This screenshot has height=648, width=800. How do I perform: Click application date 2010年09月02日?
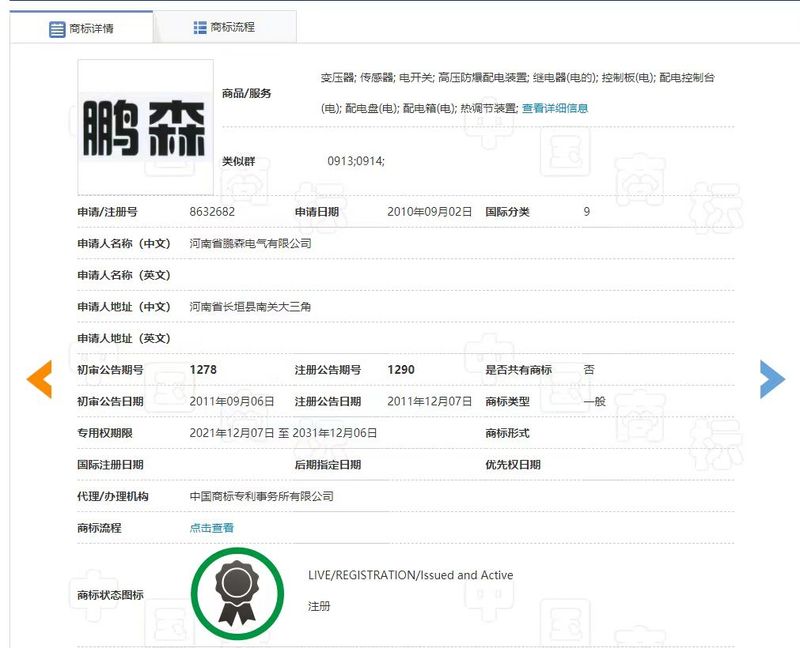[429, 212]
